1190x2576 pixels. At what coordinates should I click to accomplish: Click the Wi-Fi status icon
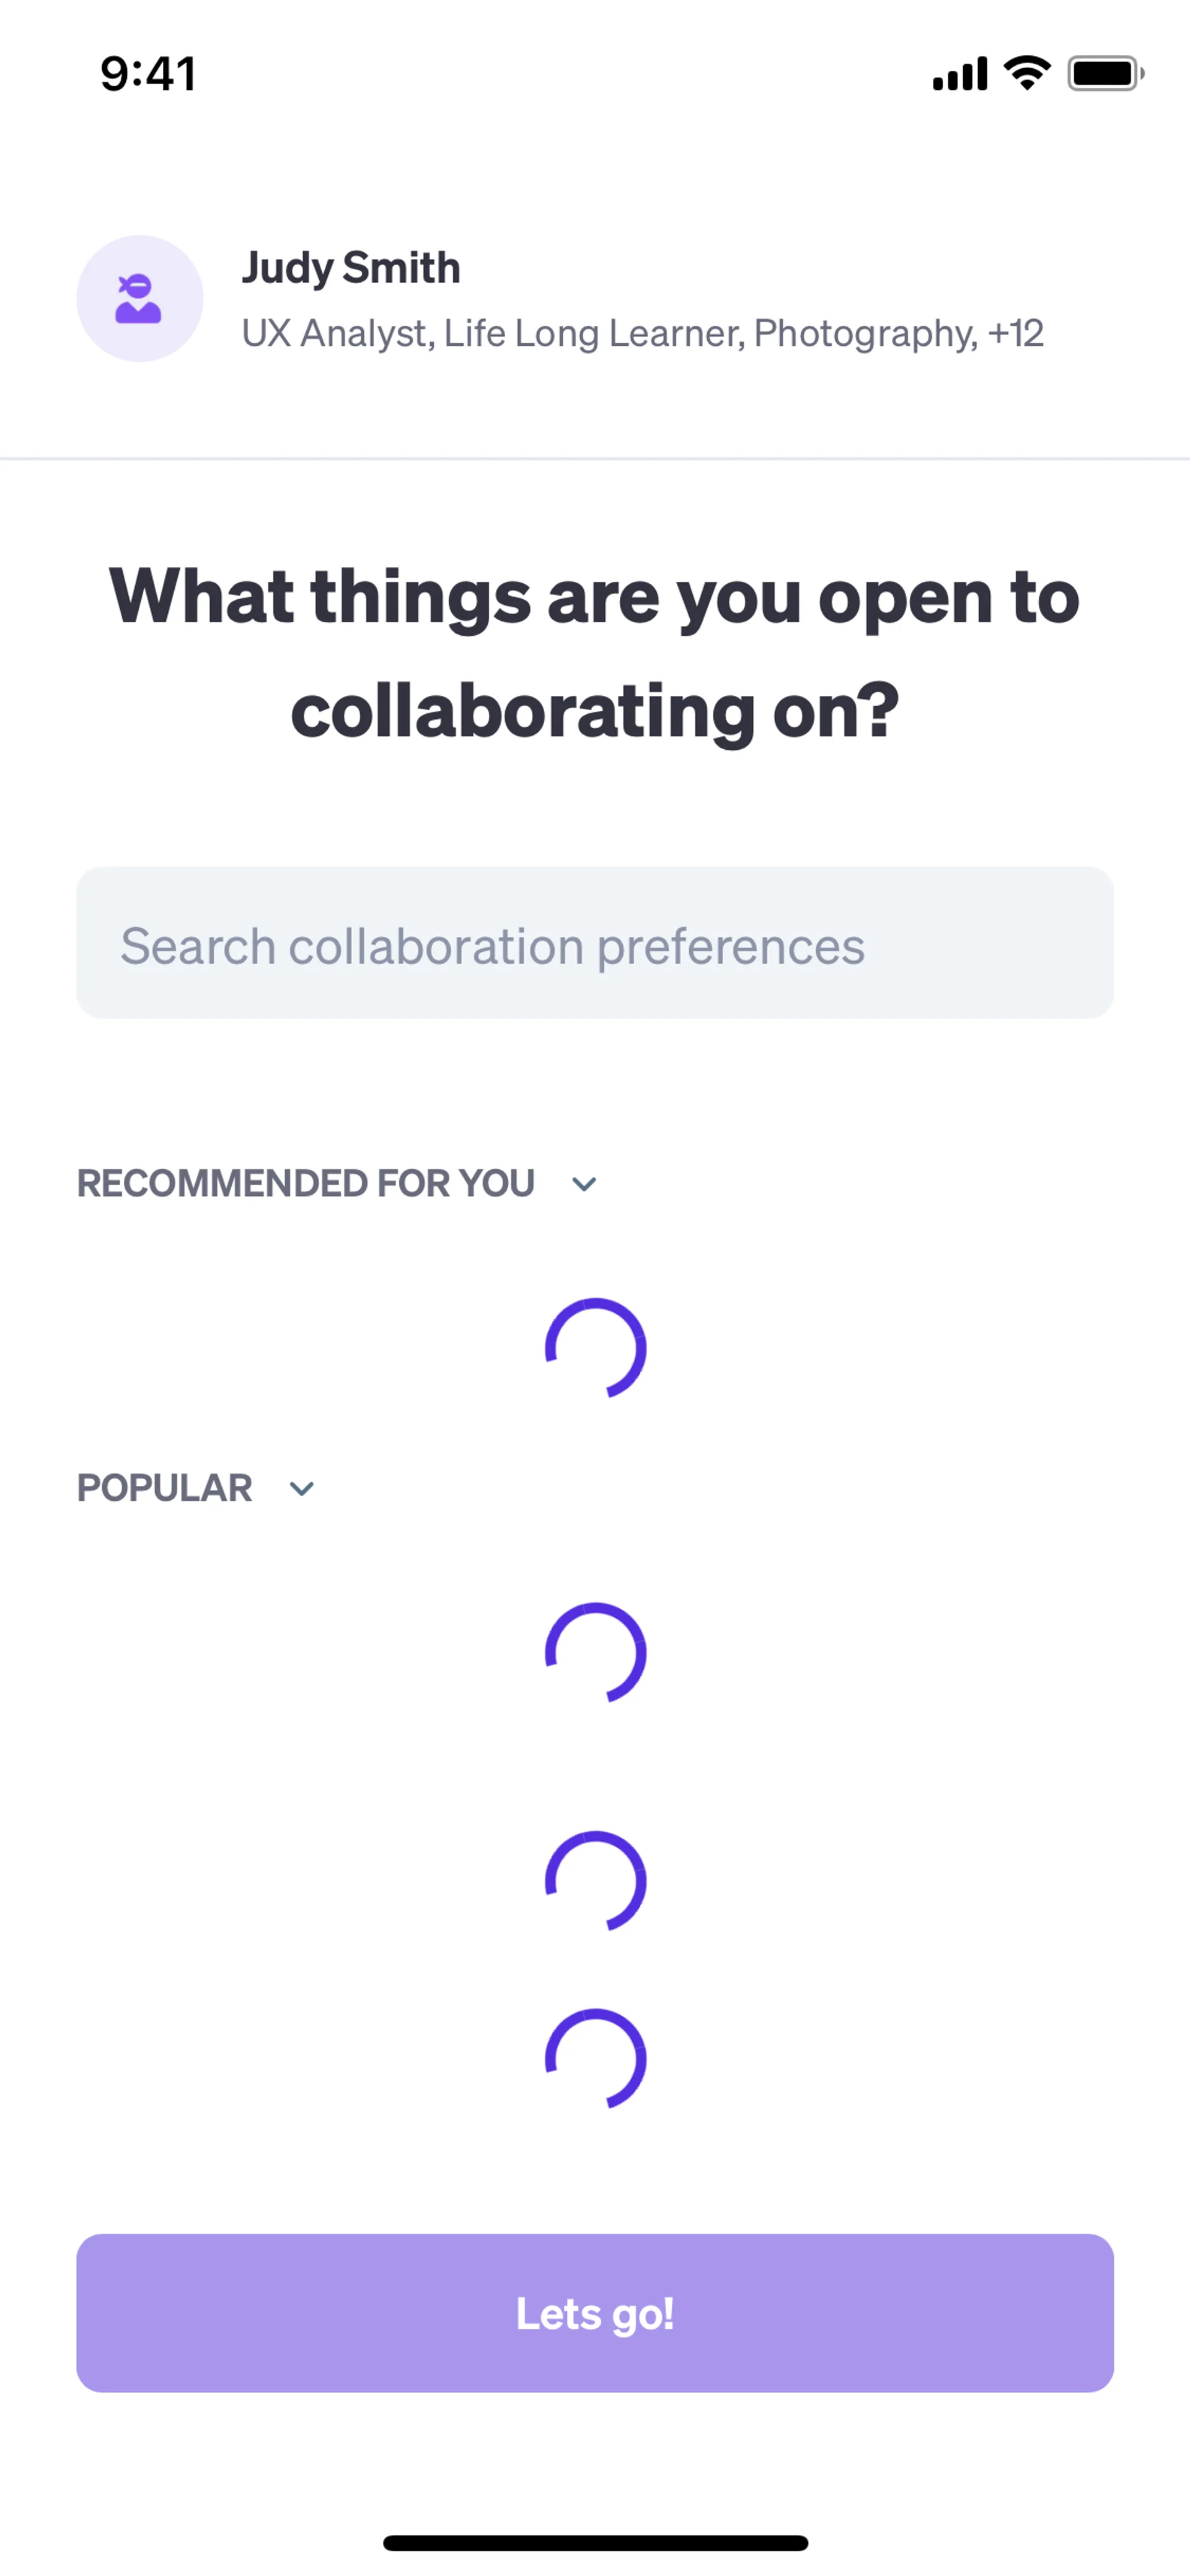point(1027,73)
